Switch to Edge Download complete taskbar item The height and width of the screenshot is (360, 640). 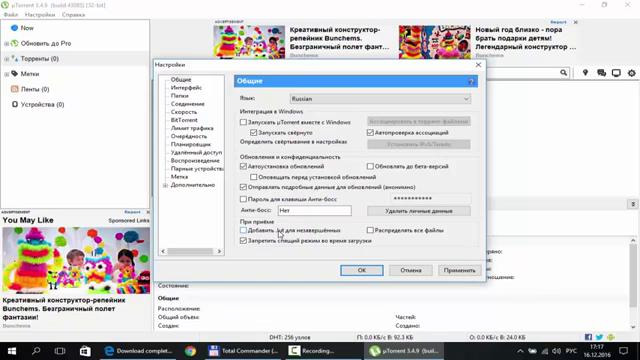[x=139, y=351]
